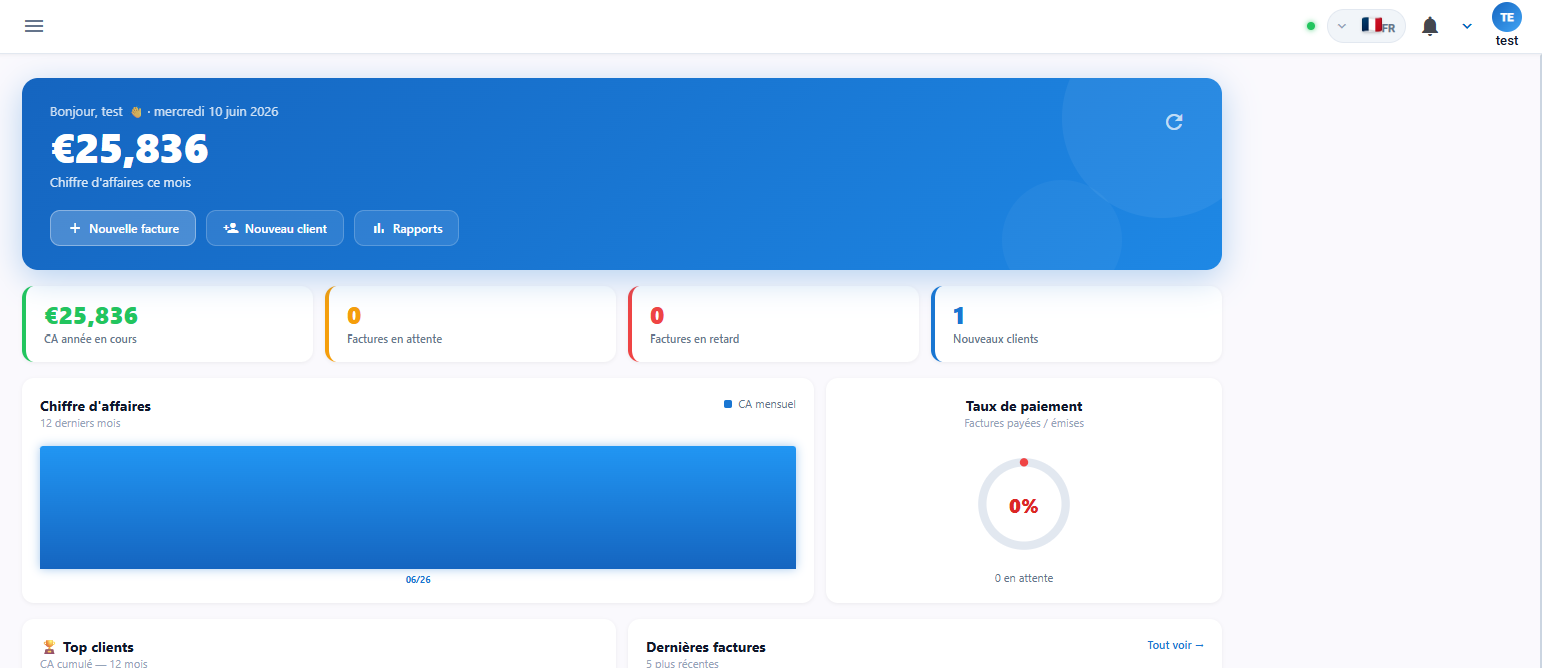Click the Taux de paiement title
The height and width of the screenshot is (668, 1542).
pos(1024,406)
